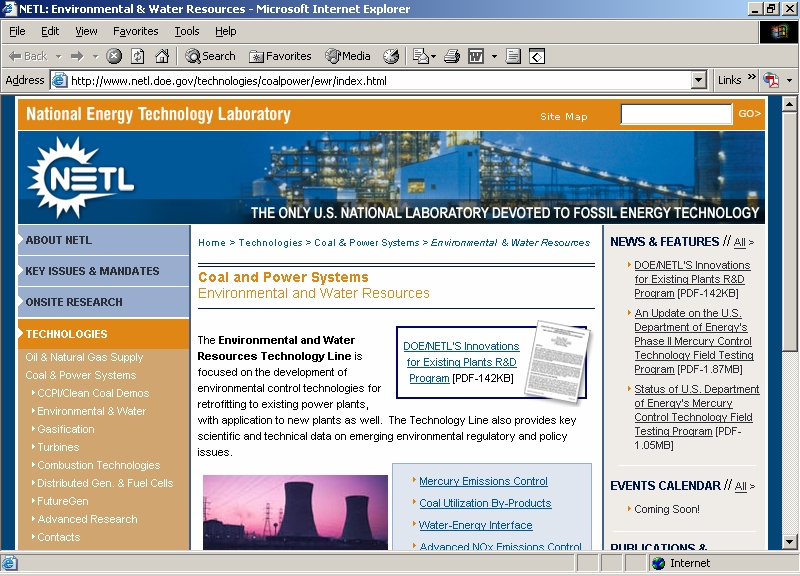
Task: Click the Internet zone globe icon
Action: pos(659,563)
